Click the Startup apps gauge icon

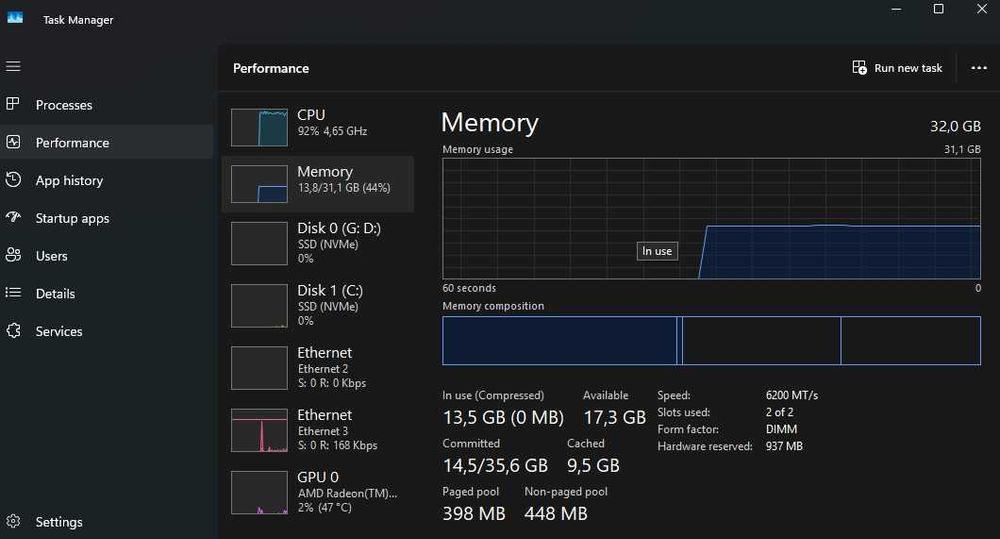coord(13,218)
